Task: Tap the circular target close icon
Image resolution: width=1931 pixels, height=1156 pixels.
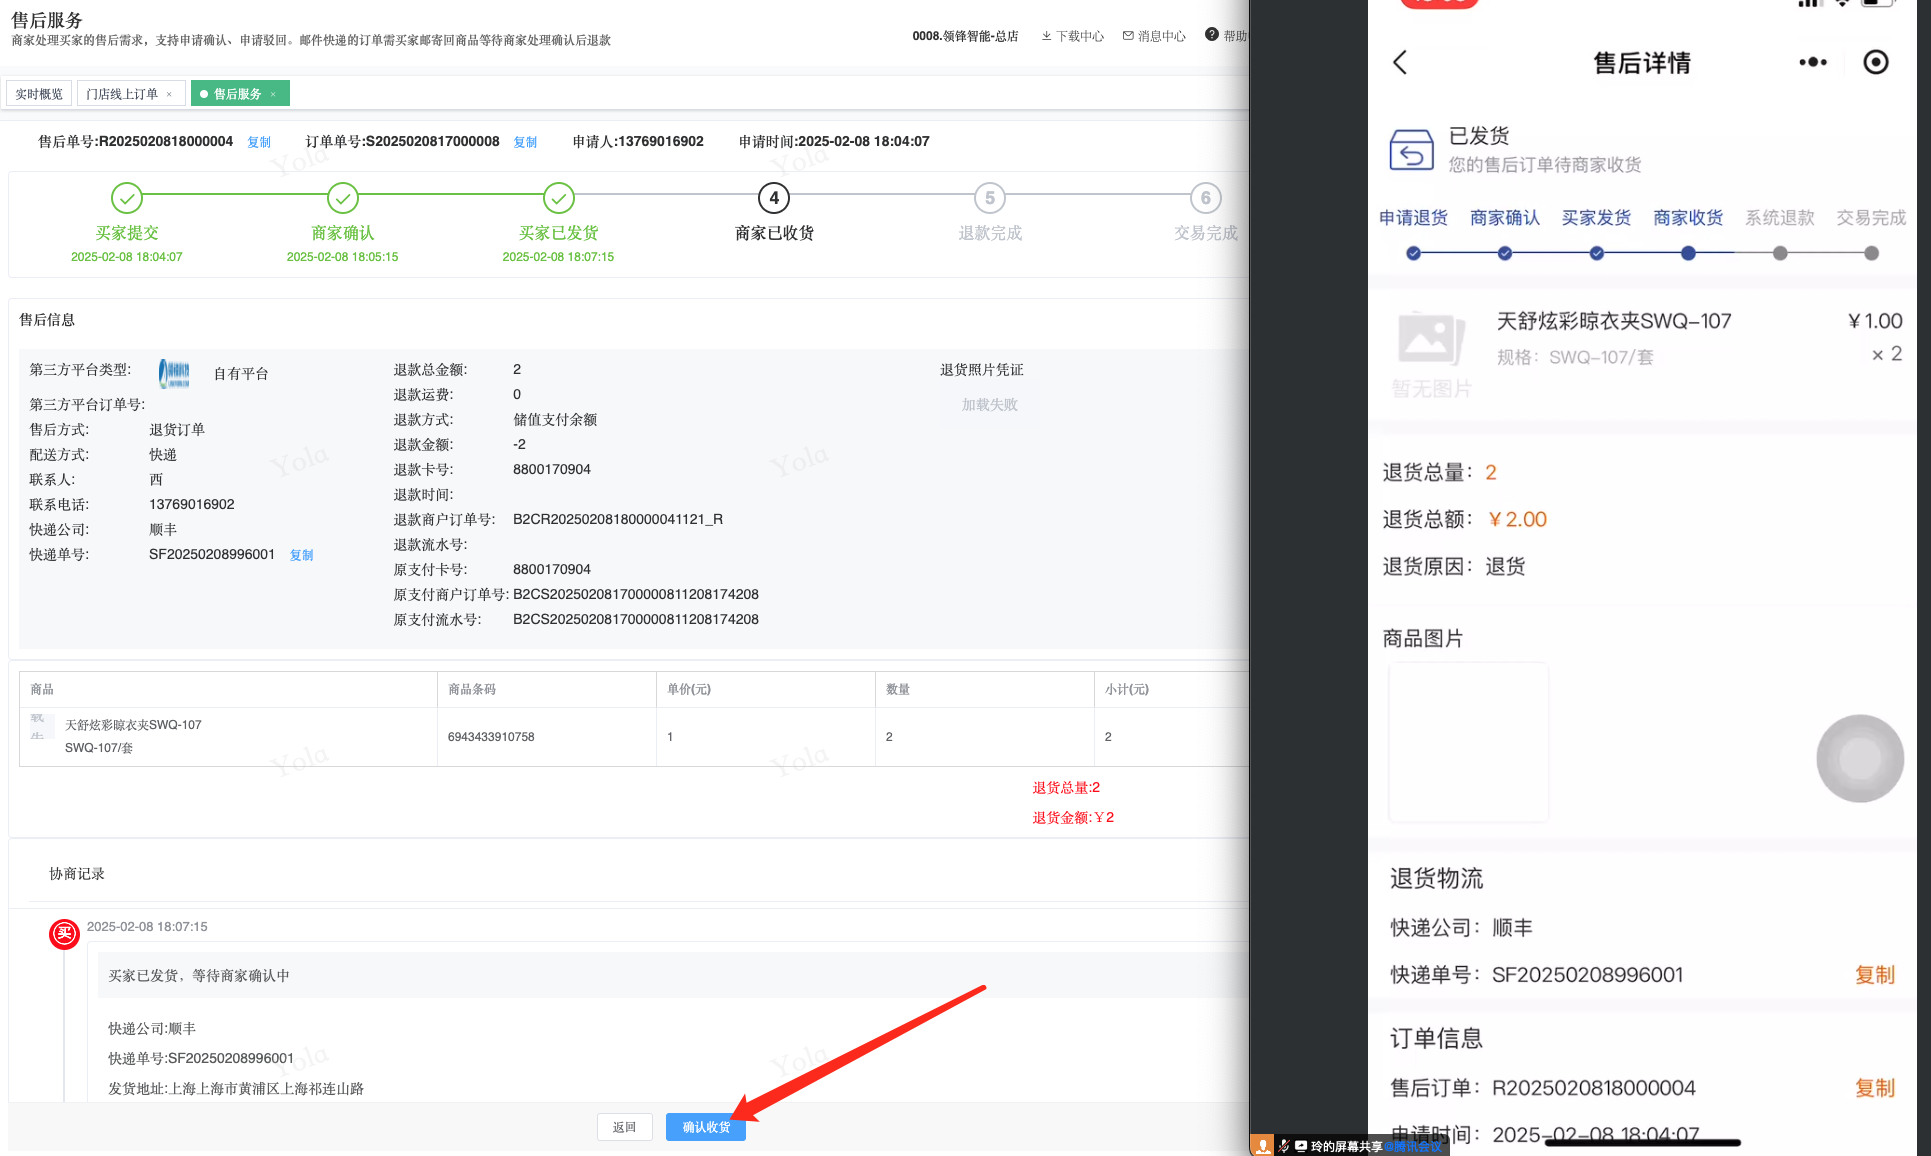Action: pos(1876,63)
